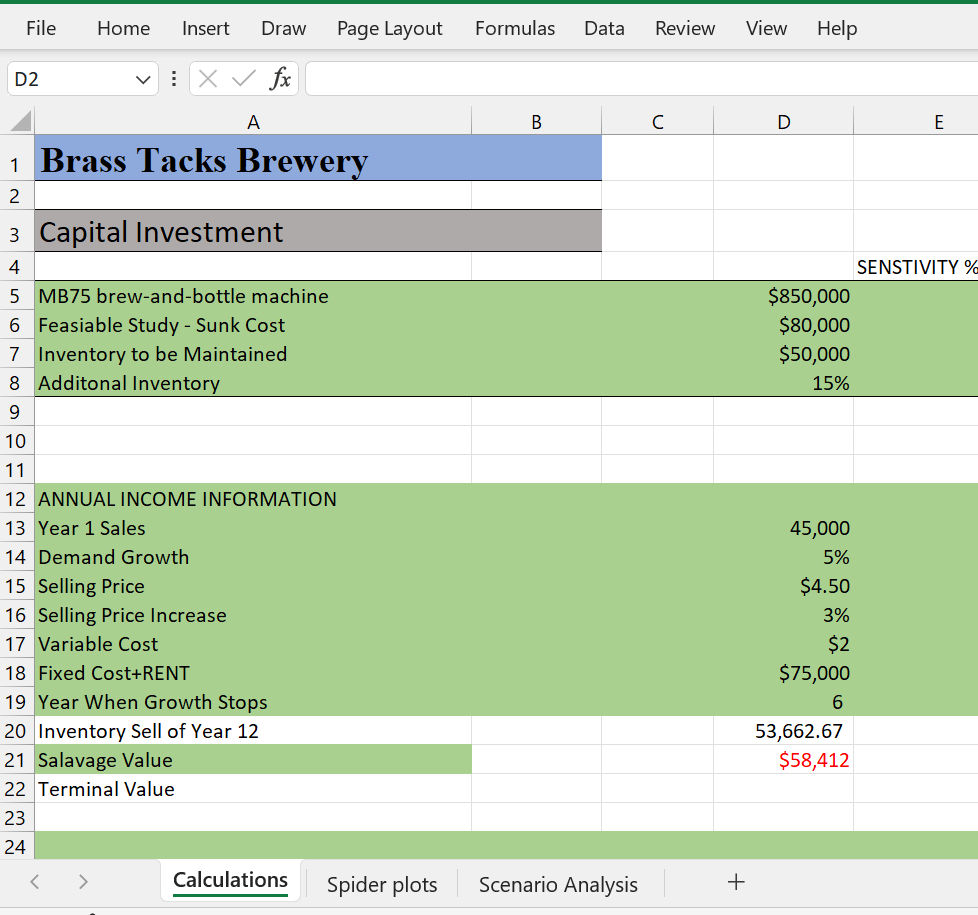Select Inventory to be Maintained cell
978x915 pixels.
click(253, 354)
